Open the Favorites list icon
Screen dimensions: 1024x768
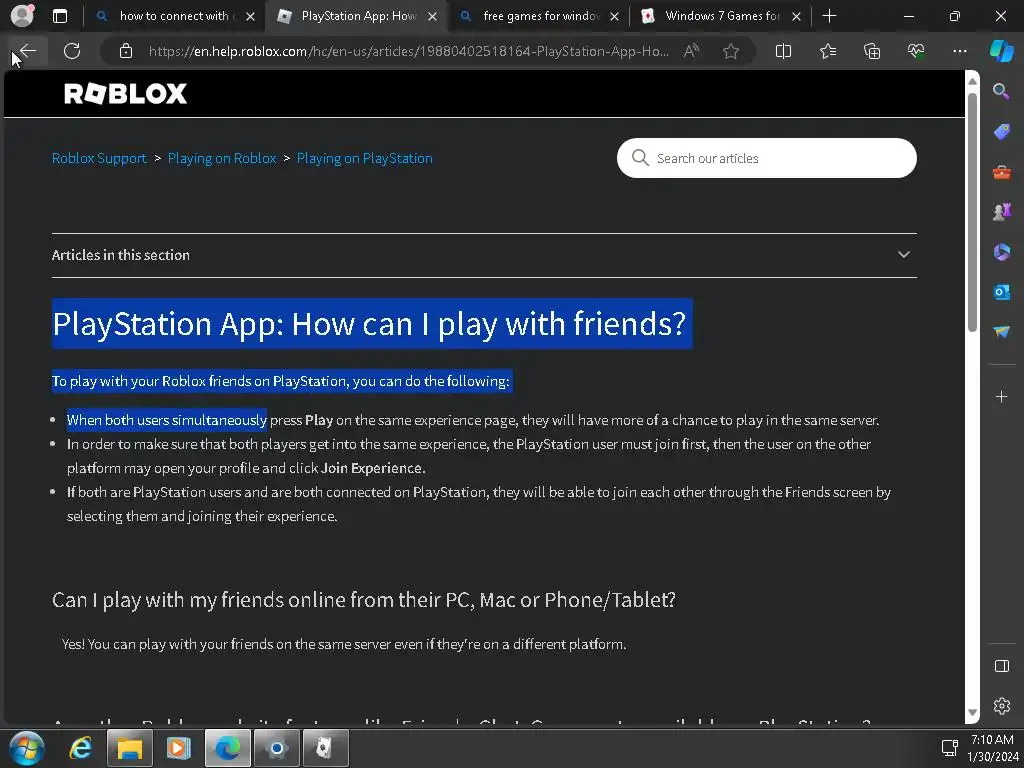[x=828, y=51]
